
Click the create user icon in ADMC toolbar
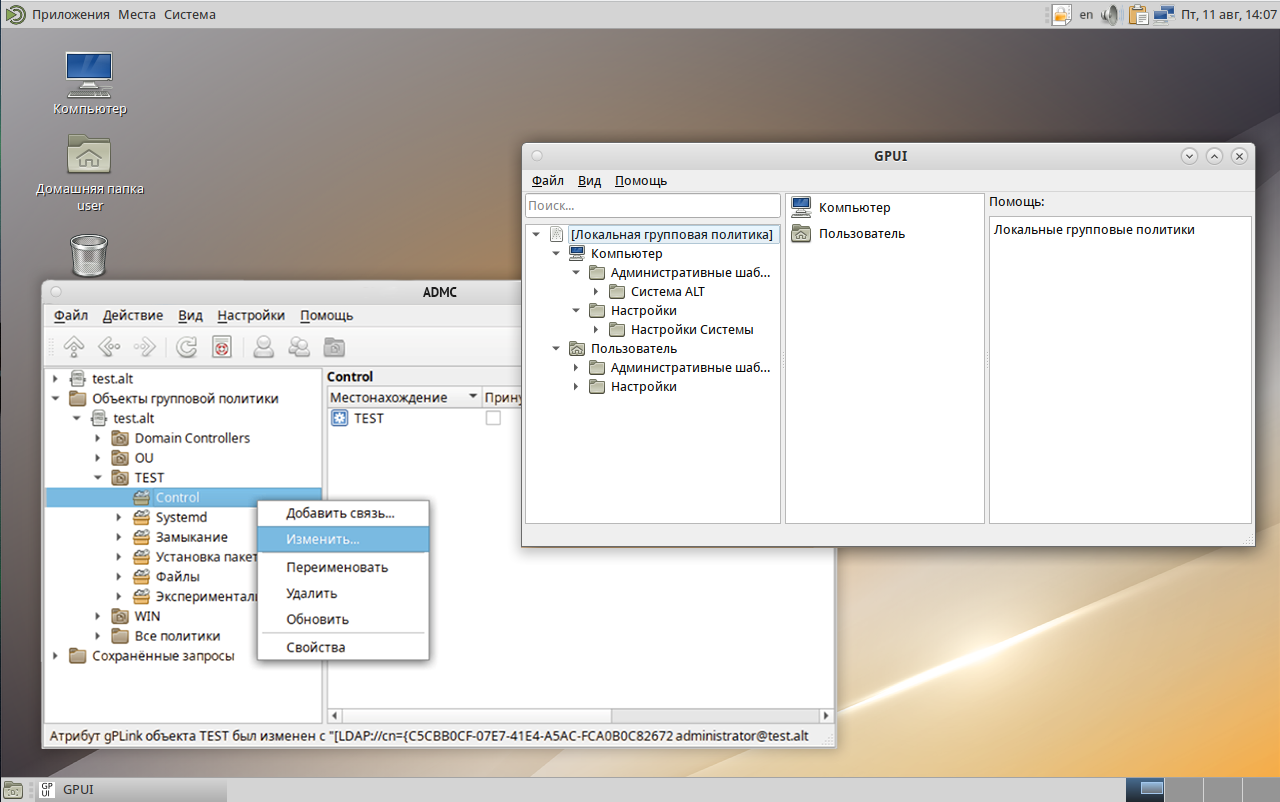click(264, 347)
